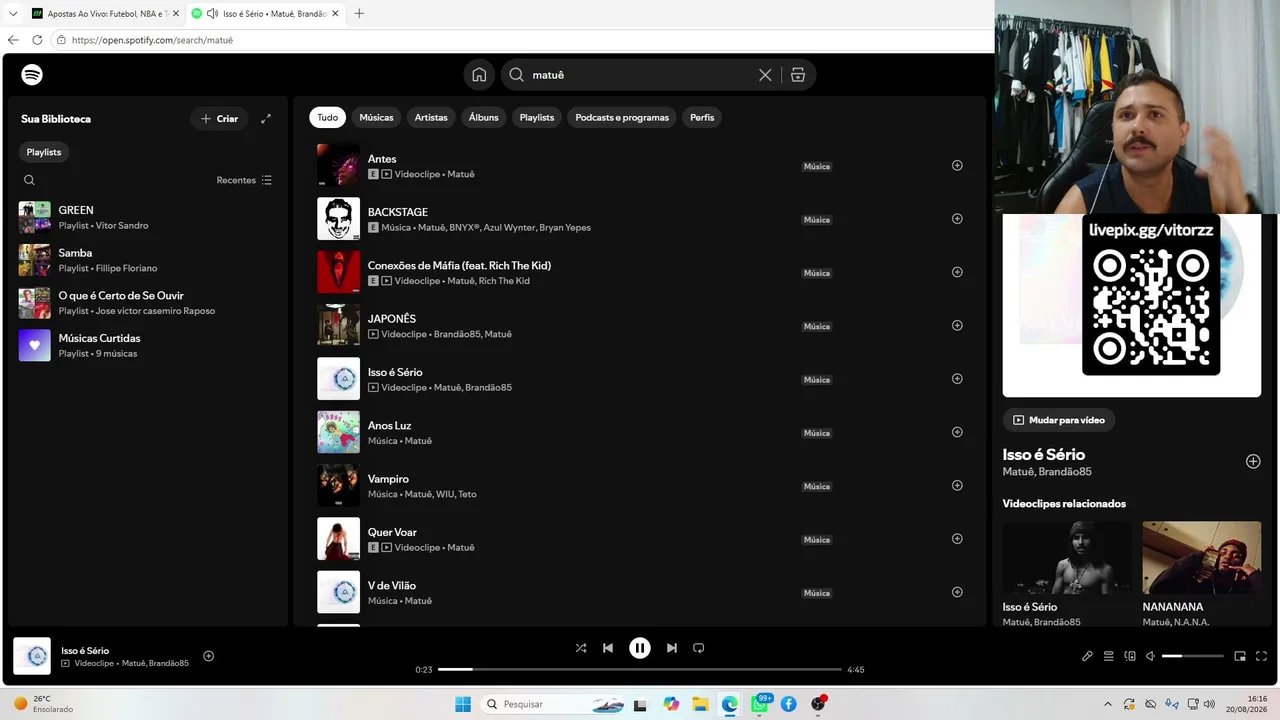Click Mudar para vídeo button
This screenshot has width=1280, height=720.
point(1059,420)
